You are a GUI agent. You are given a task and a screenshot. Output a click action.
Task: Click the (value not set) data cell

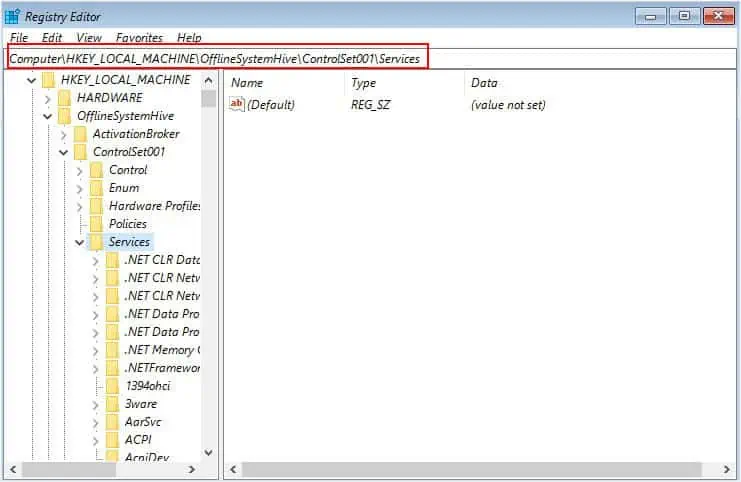point(508,104)
